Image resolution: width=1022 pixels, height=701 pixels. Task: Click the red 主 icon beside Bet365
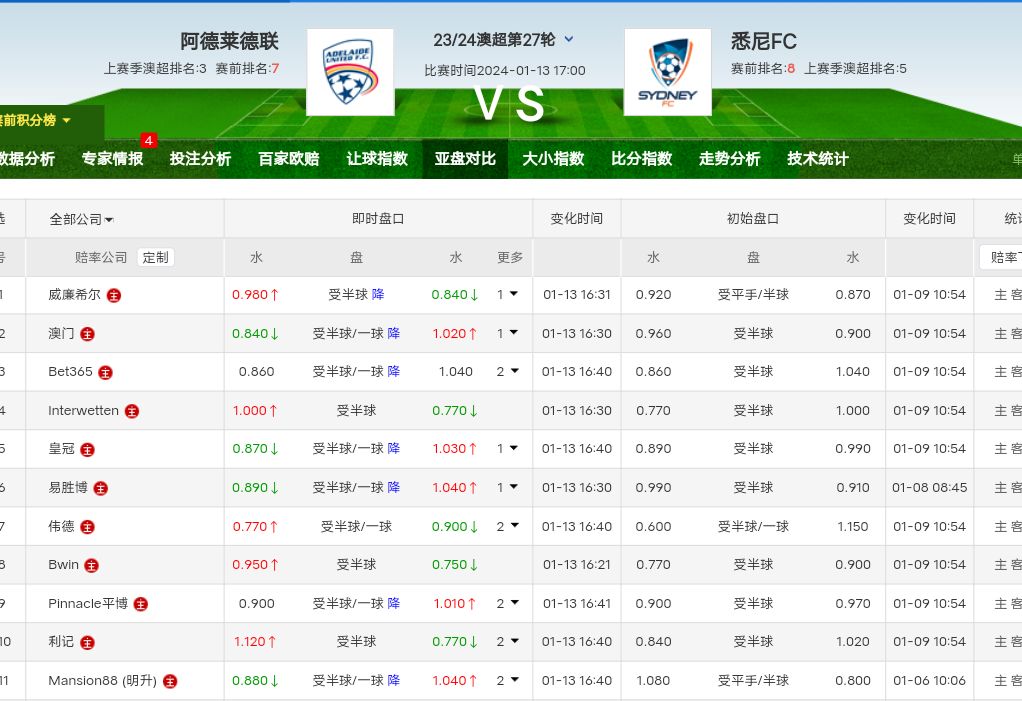[105, 372]
